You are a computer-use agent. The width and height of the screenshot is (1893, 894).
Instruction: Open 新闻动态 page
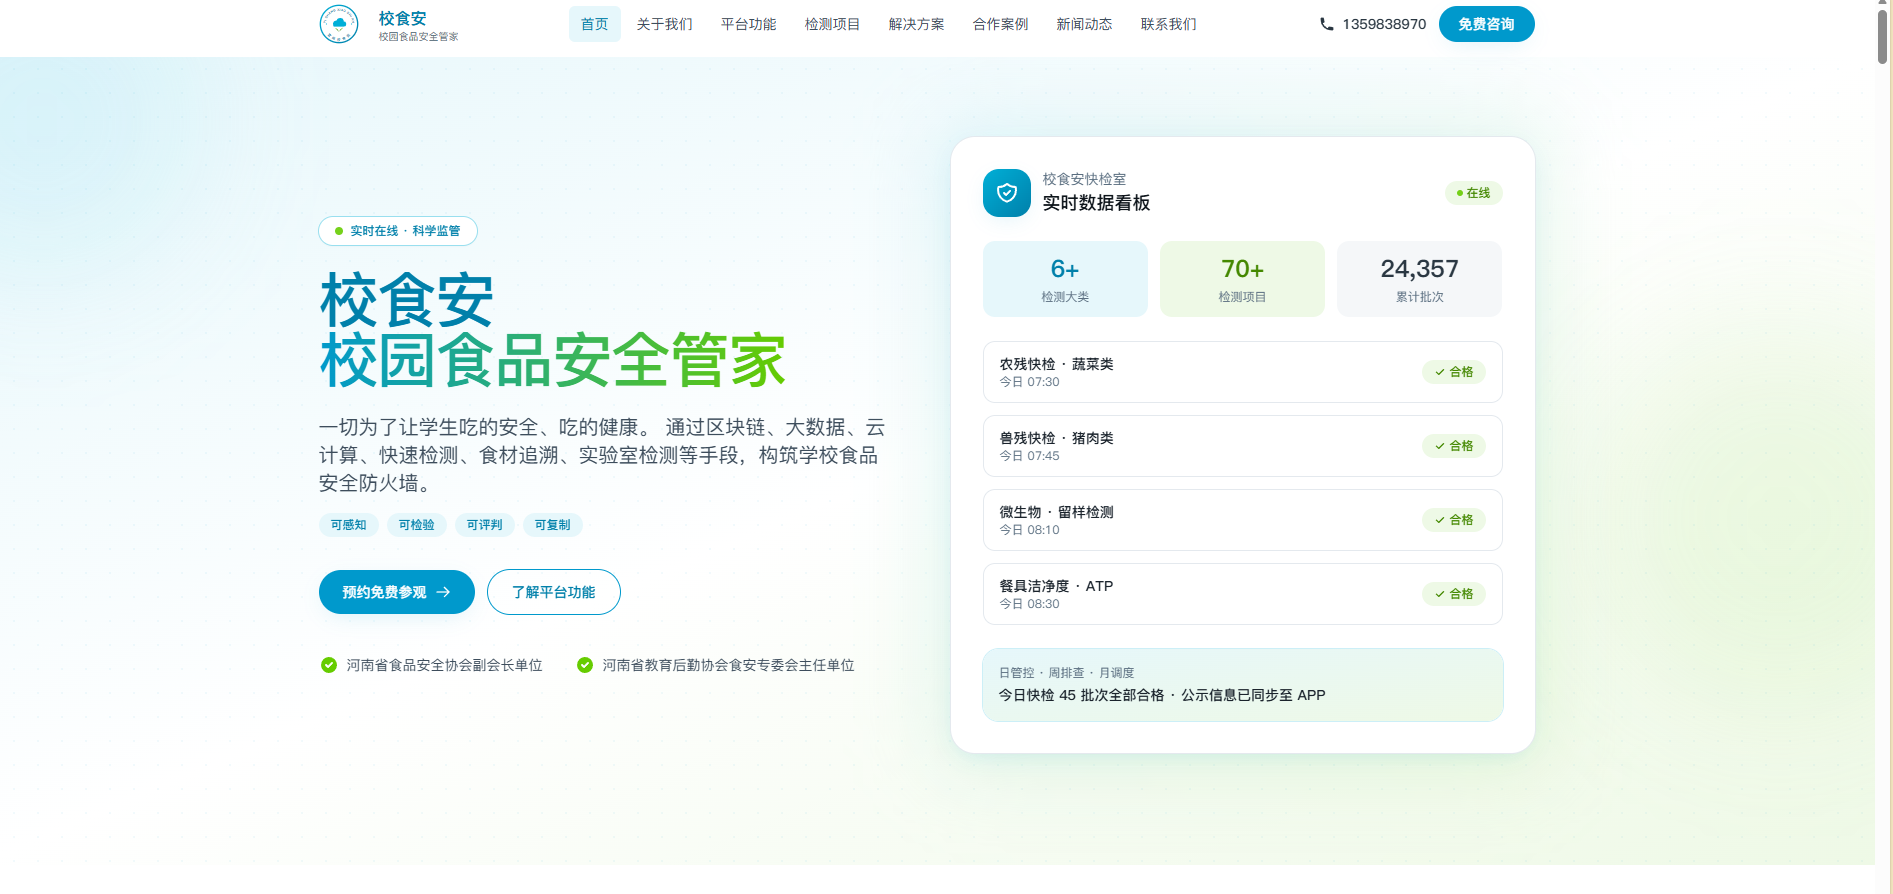click(x=1085, y=24)
